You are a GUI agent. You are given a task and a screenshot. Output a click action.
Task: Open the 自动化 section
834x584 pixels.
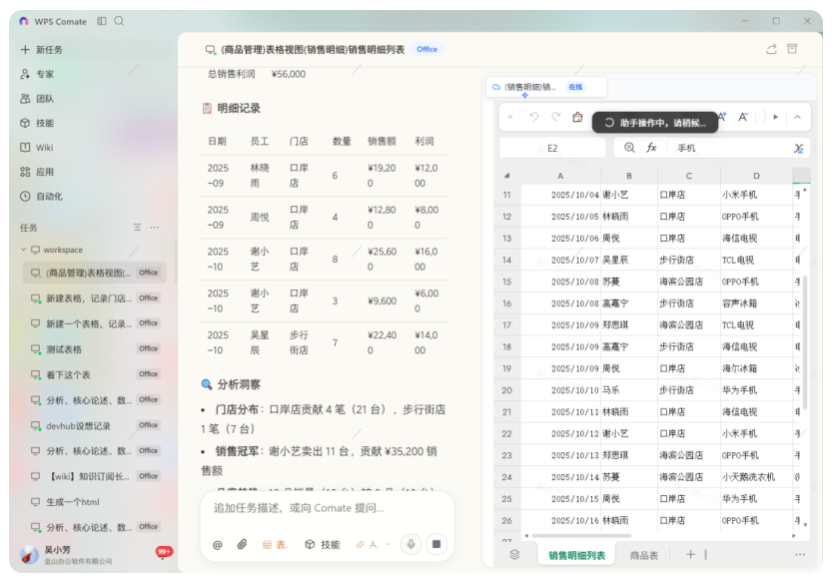(x=41, y=196)
